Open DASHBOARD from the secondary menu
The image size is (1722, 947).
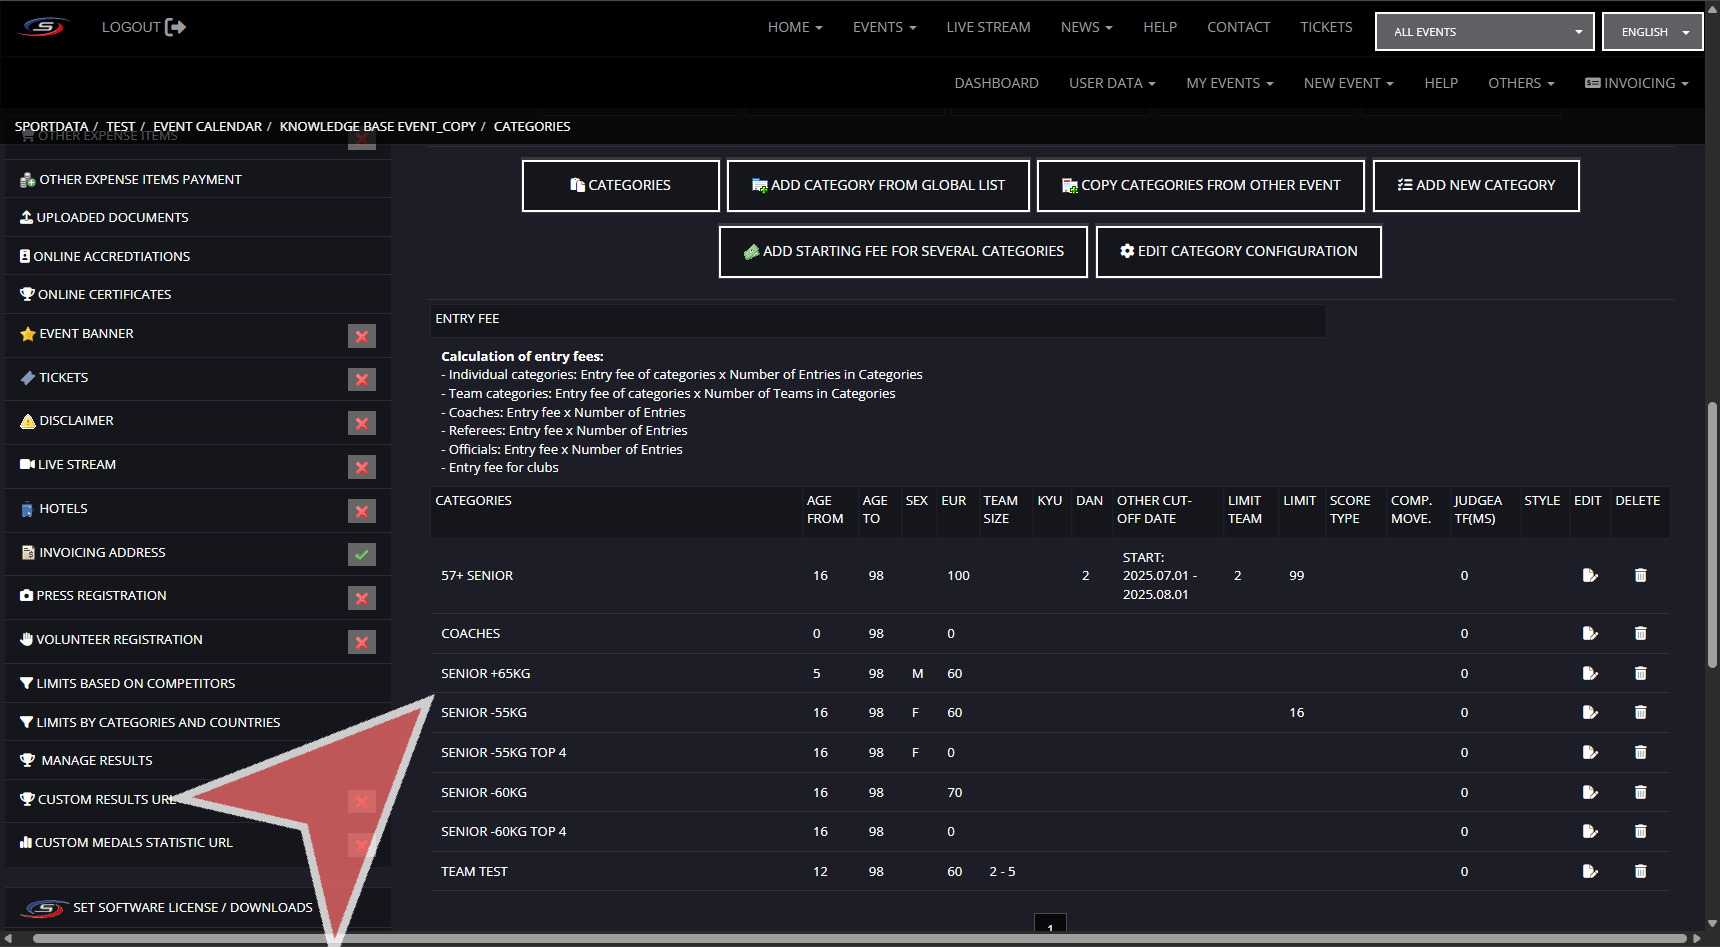point(996,83)
